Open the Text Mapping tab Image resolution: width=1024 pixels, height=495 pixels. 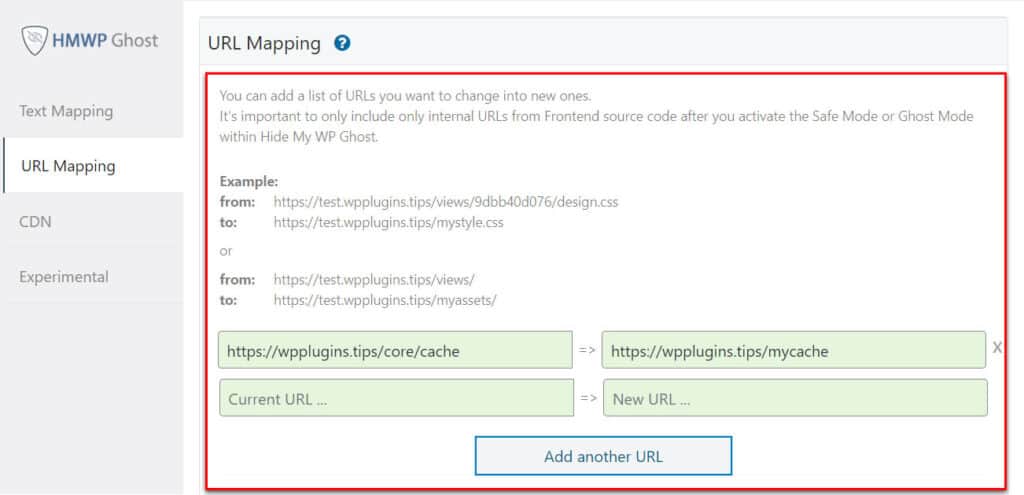pyautogui.click(x=66, y=111)
